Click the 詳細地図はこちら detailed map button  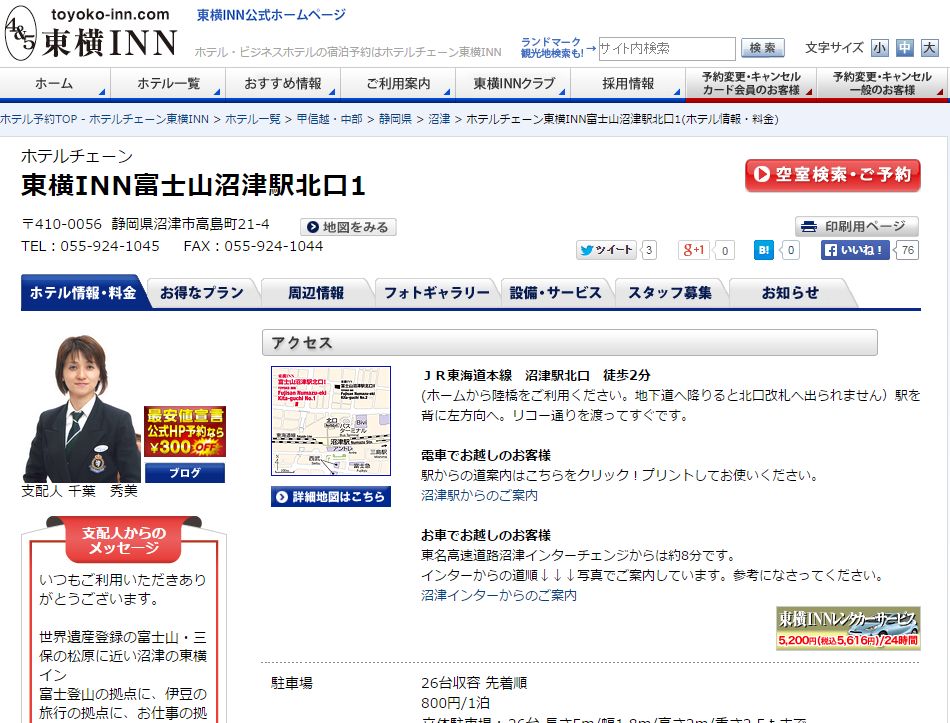[331, 497]
